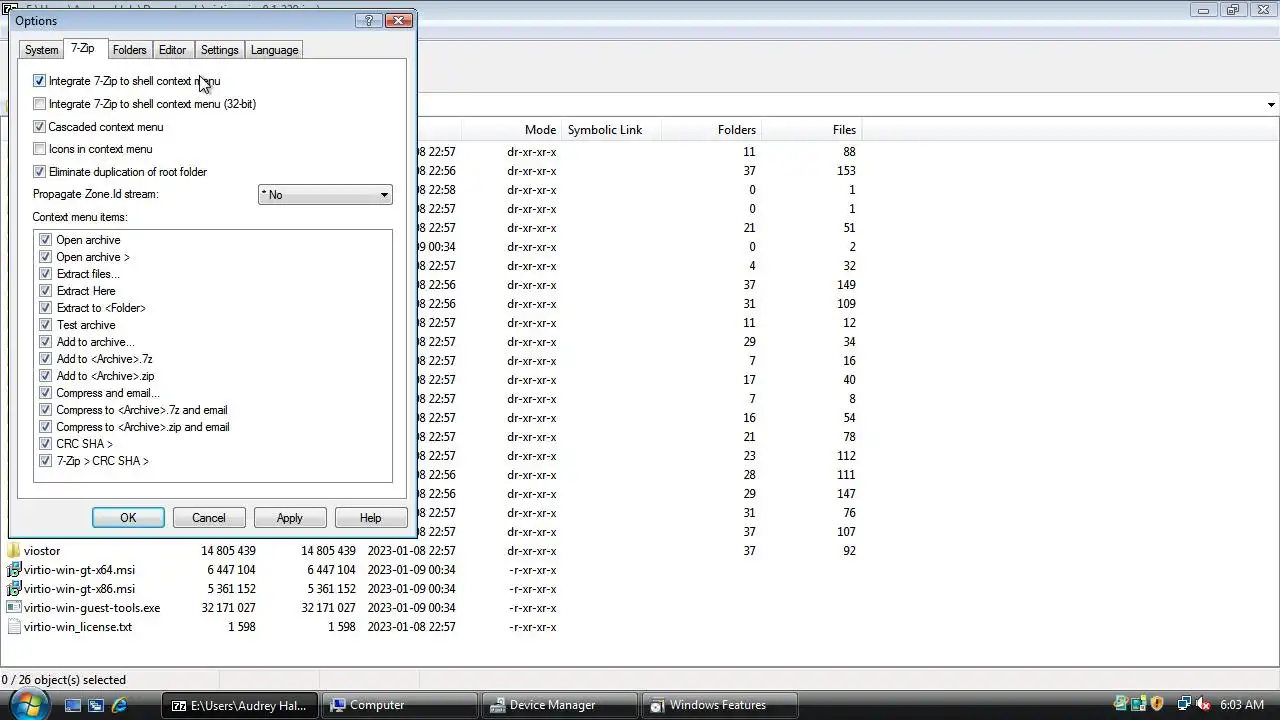Click the network tray icon
1280x720 pixels.
click(1184, 704)
